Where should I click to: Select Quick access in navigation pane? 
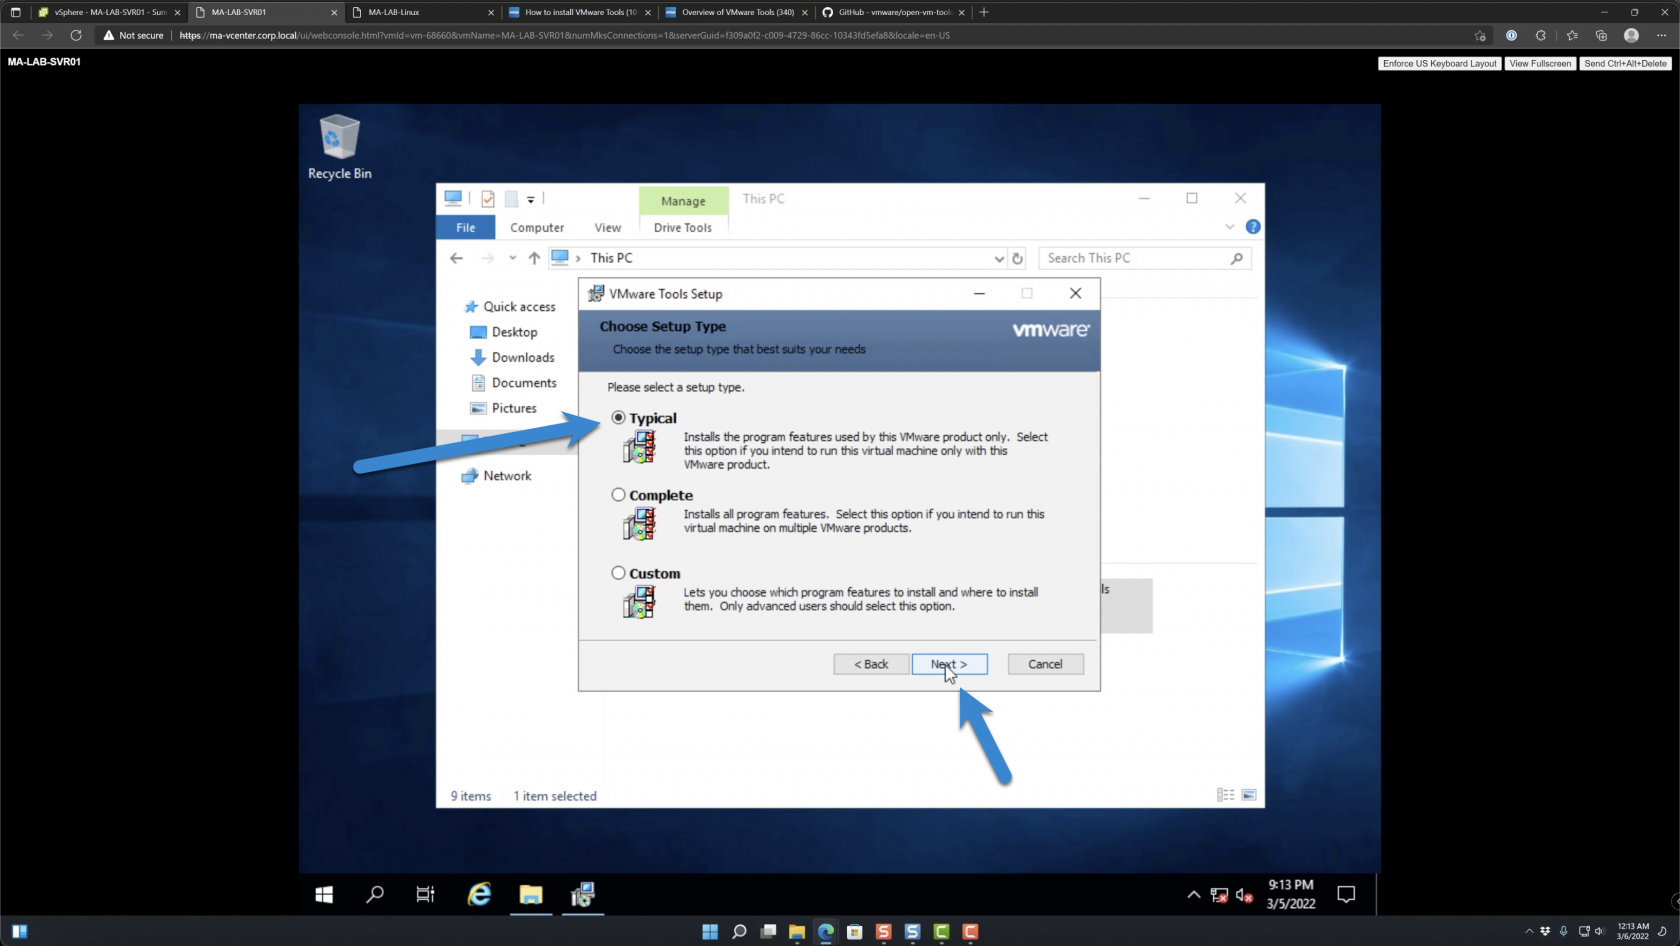click(509, 307)
